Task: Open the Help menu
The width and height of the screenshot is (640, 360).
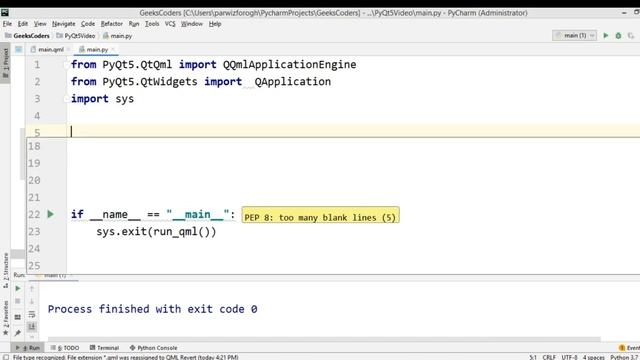Action: point(215,24)
